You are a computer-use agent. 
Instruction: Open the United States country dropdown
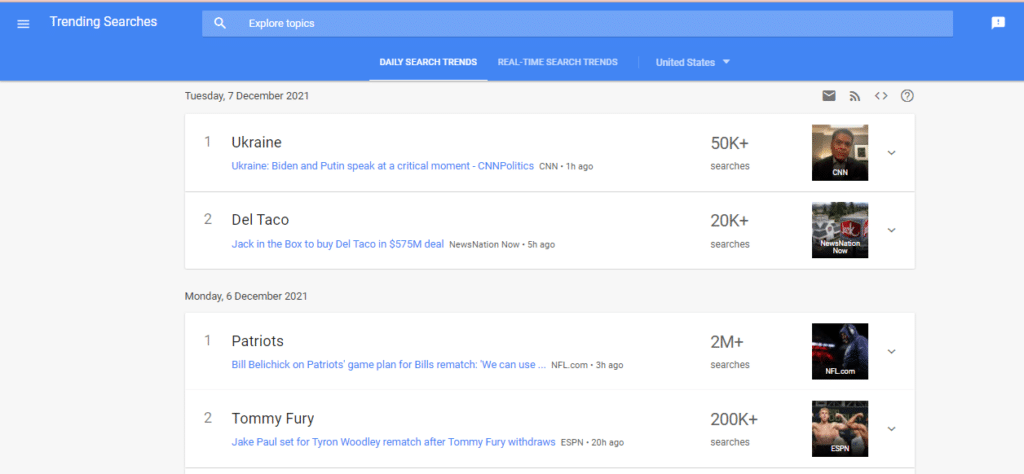(692, 63)
